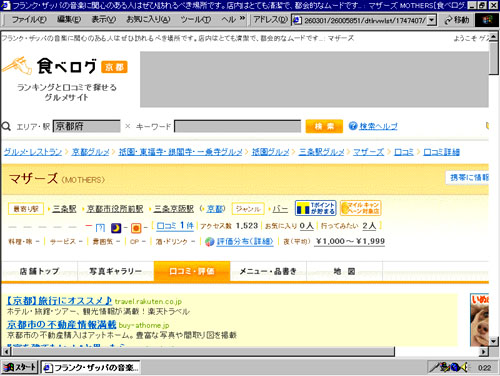500x376 pixels.
Task: Click the Windows logo throbber icon
Action: pos(487,20)
